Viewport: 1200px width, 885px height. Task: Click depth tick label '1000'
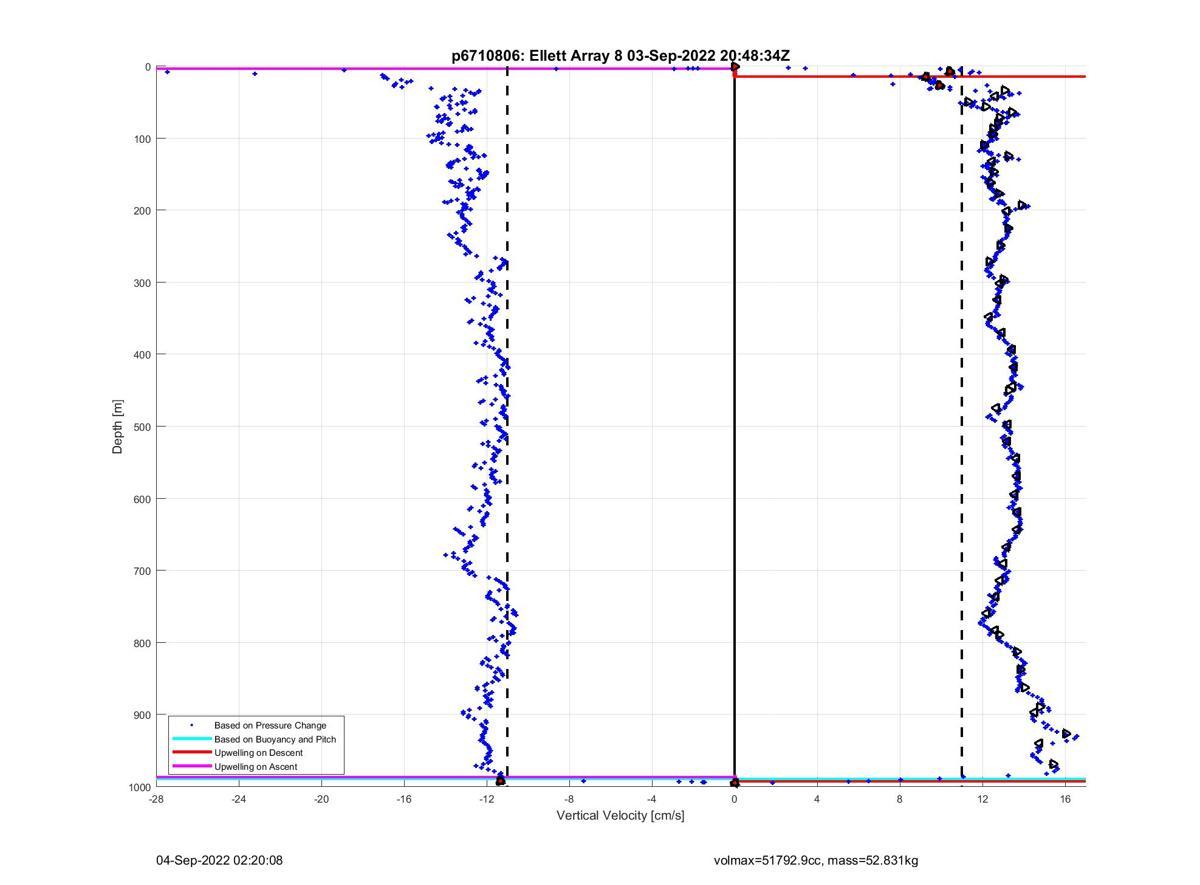[138, 787]
